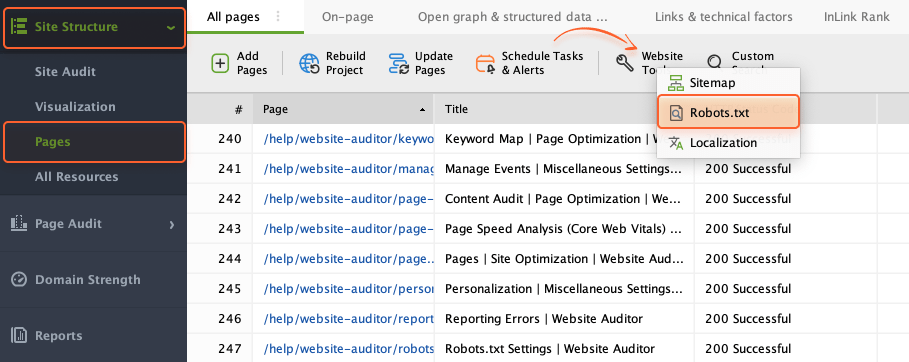The image size is (909, 362).
Task: Click the Domain Strength gauge icon
Action: coord(19,280)
